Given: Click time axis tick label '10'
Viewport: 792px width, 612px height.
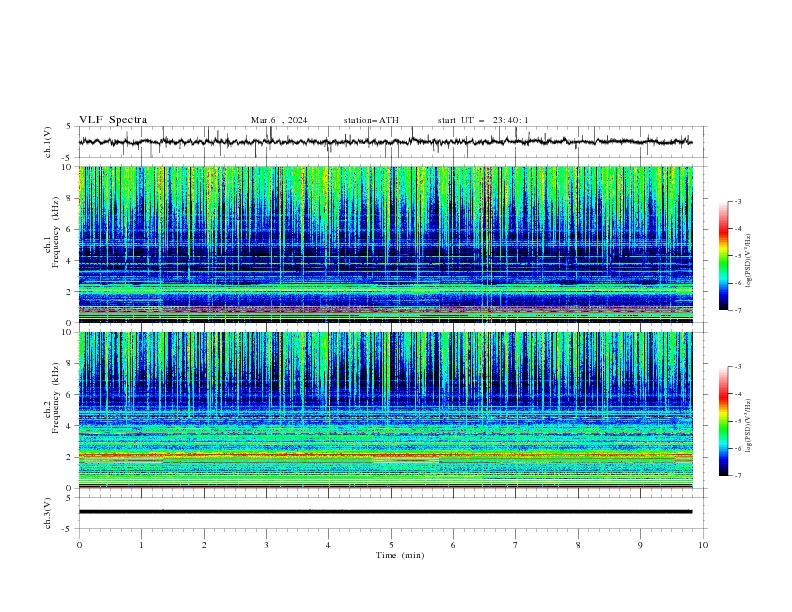Looking at the screenshot, I should [x=703, y=545].
